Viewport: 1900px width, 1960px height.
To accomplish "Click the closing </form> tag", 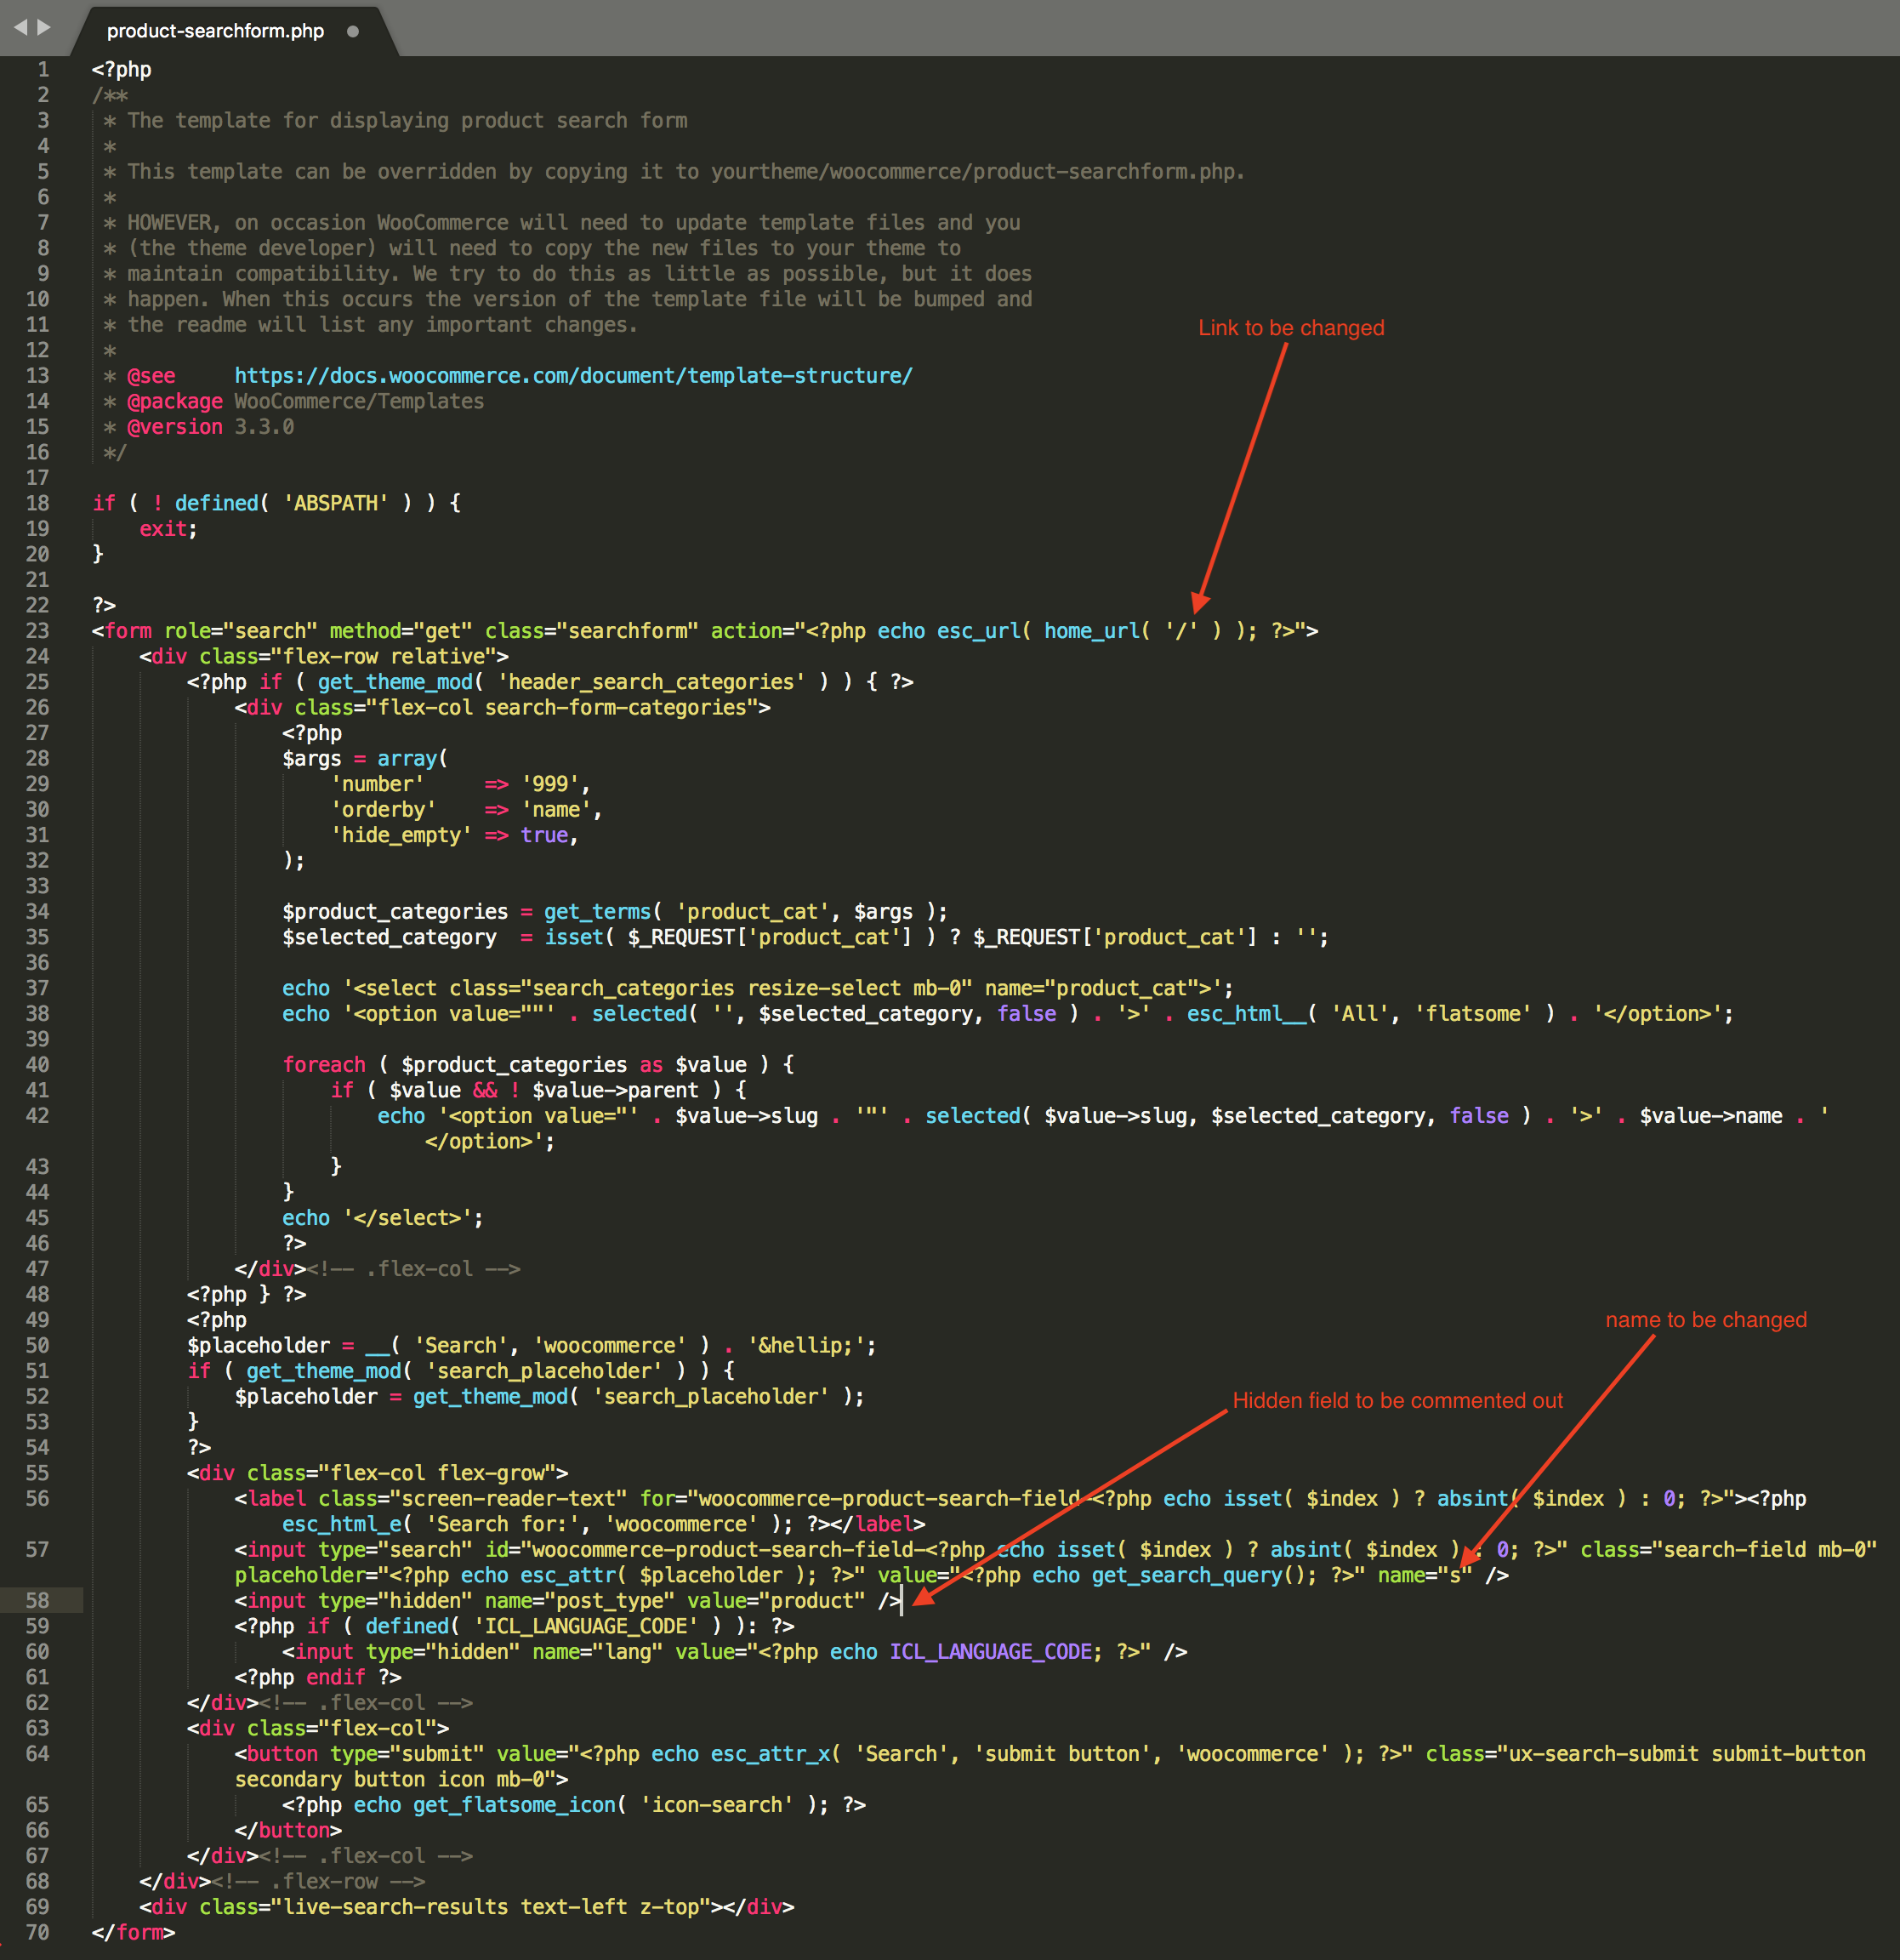I will (133, 1932).
